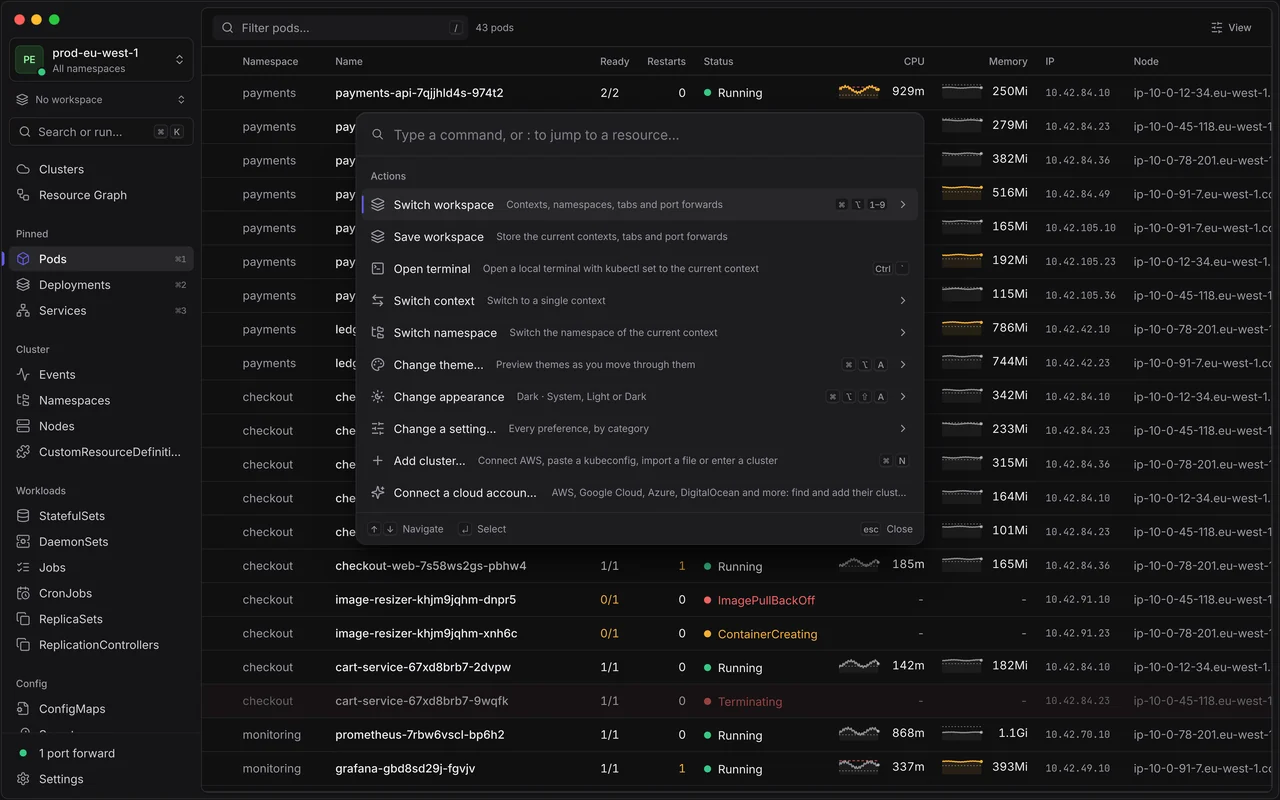1280x800 pixels.
Task: Click the Clusters cloud icon in sidebar
Action: pos(23,169)
